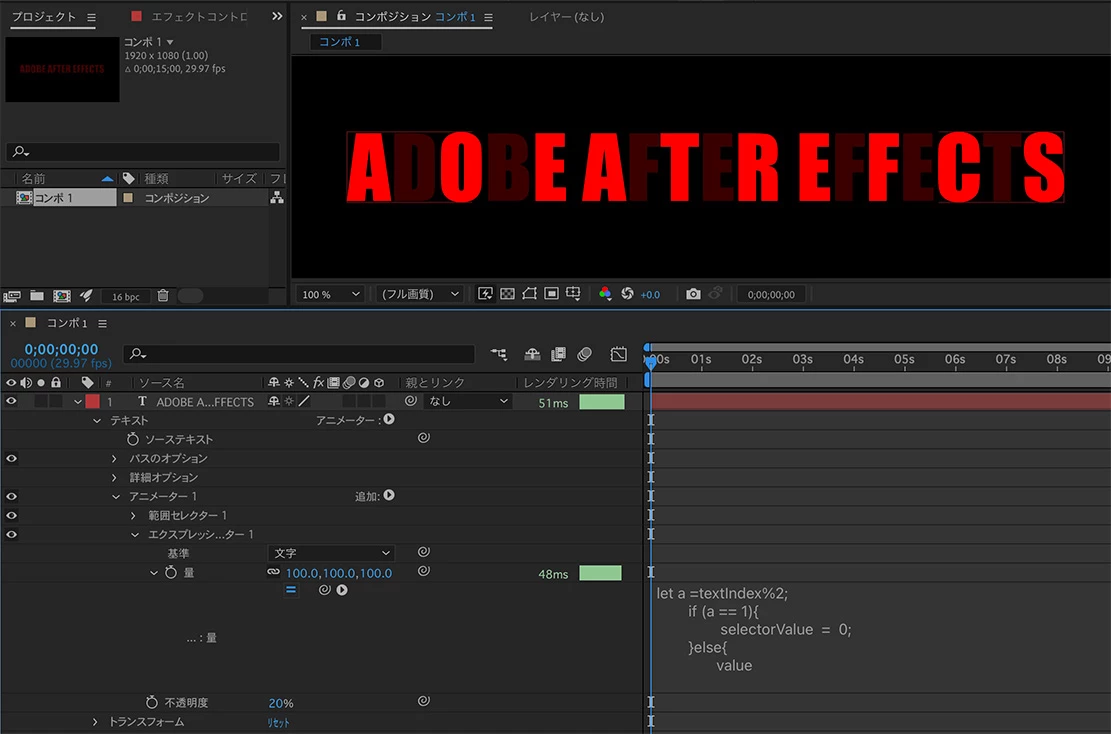Collapse アニメーター 1 group
1111x734 pixels.
[x=116, y=497]
